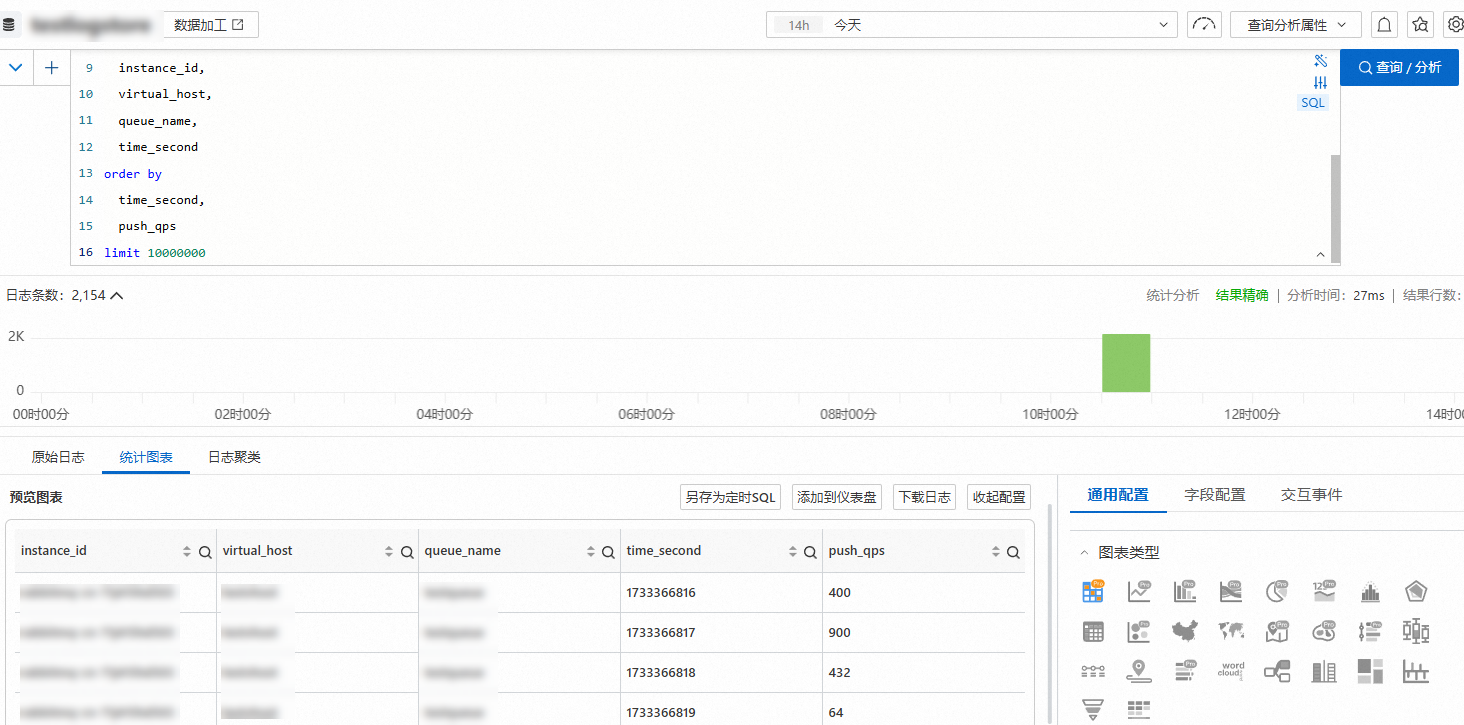Click the query editor vertical scrollbar
This screenshot has height=725, width=1464.
point(1335,210)
